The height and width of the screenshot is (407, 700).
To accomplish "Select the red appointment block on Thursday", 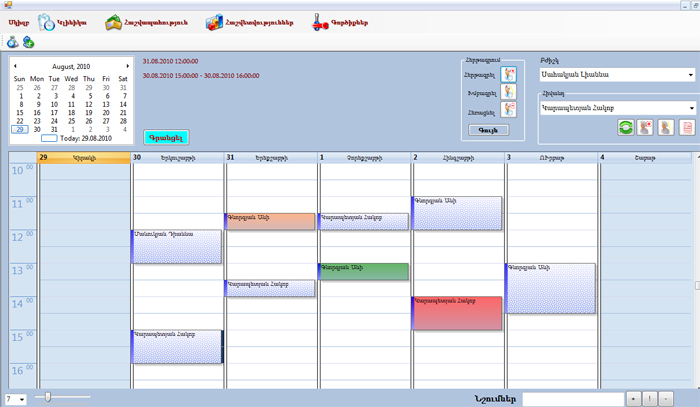I will coord(457,312).
